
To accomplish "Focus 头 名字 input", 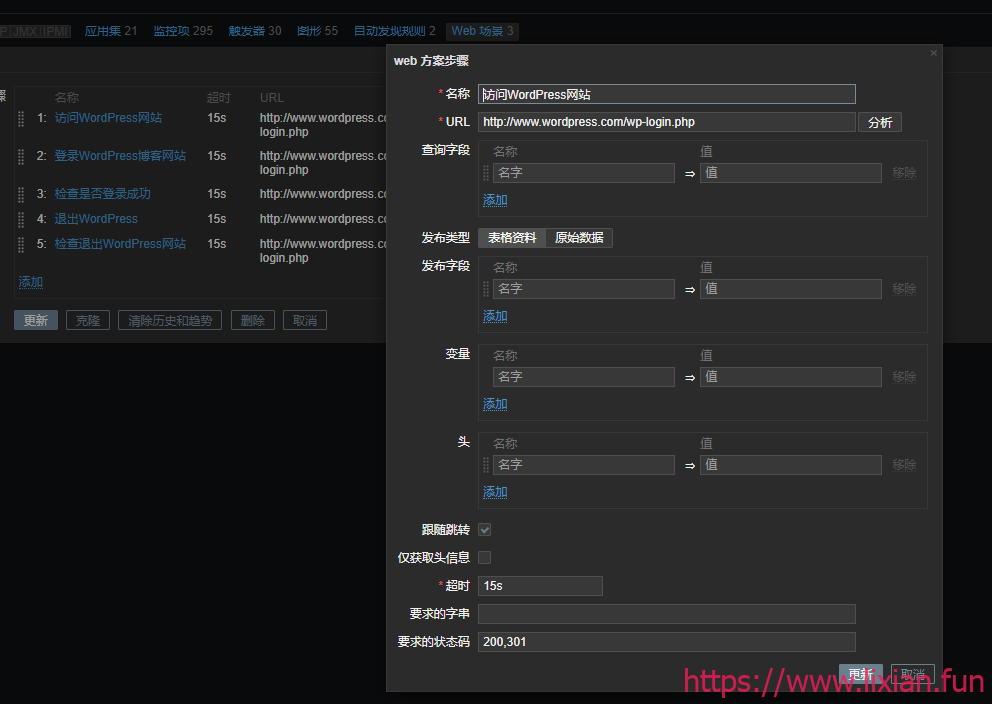I will [584, 465].
